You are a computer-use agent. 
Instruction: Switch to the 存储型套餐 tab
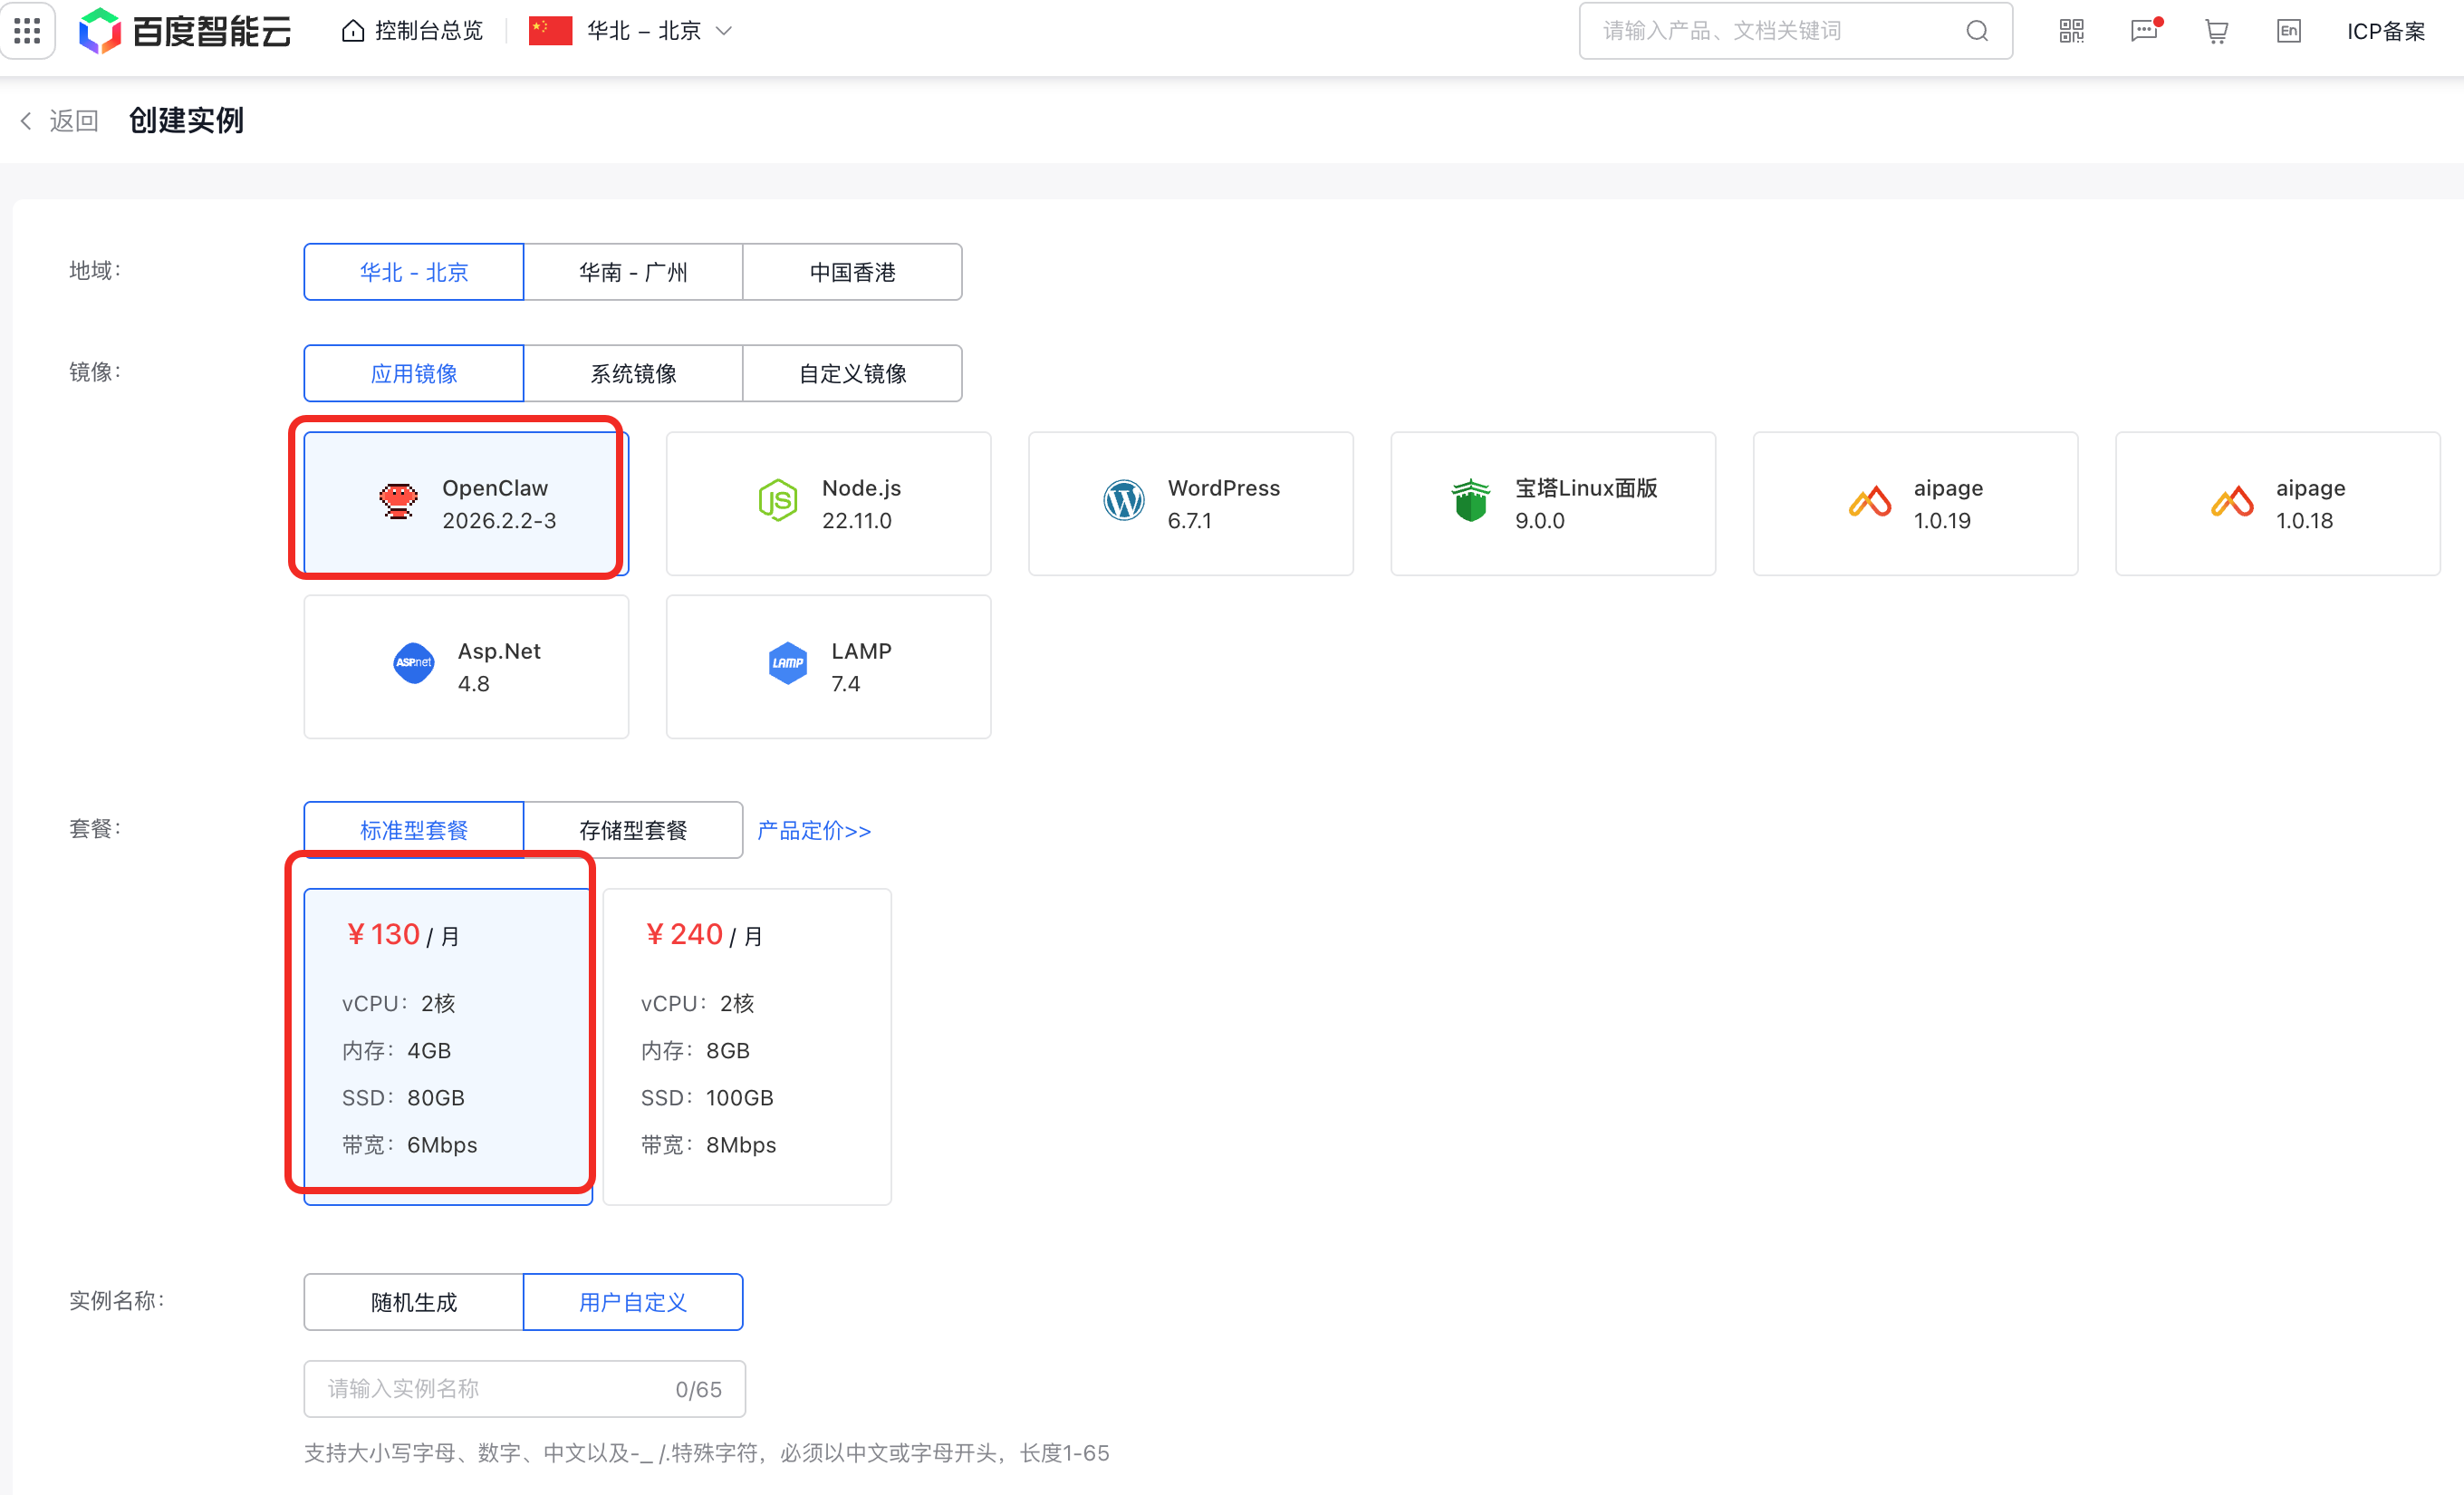[x=633, y=829]
